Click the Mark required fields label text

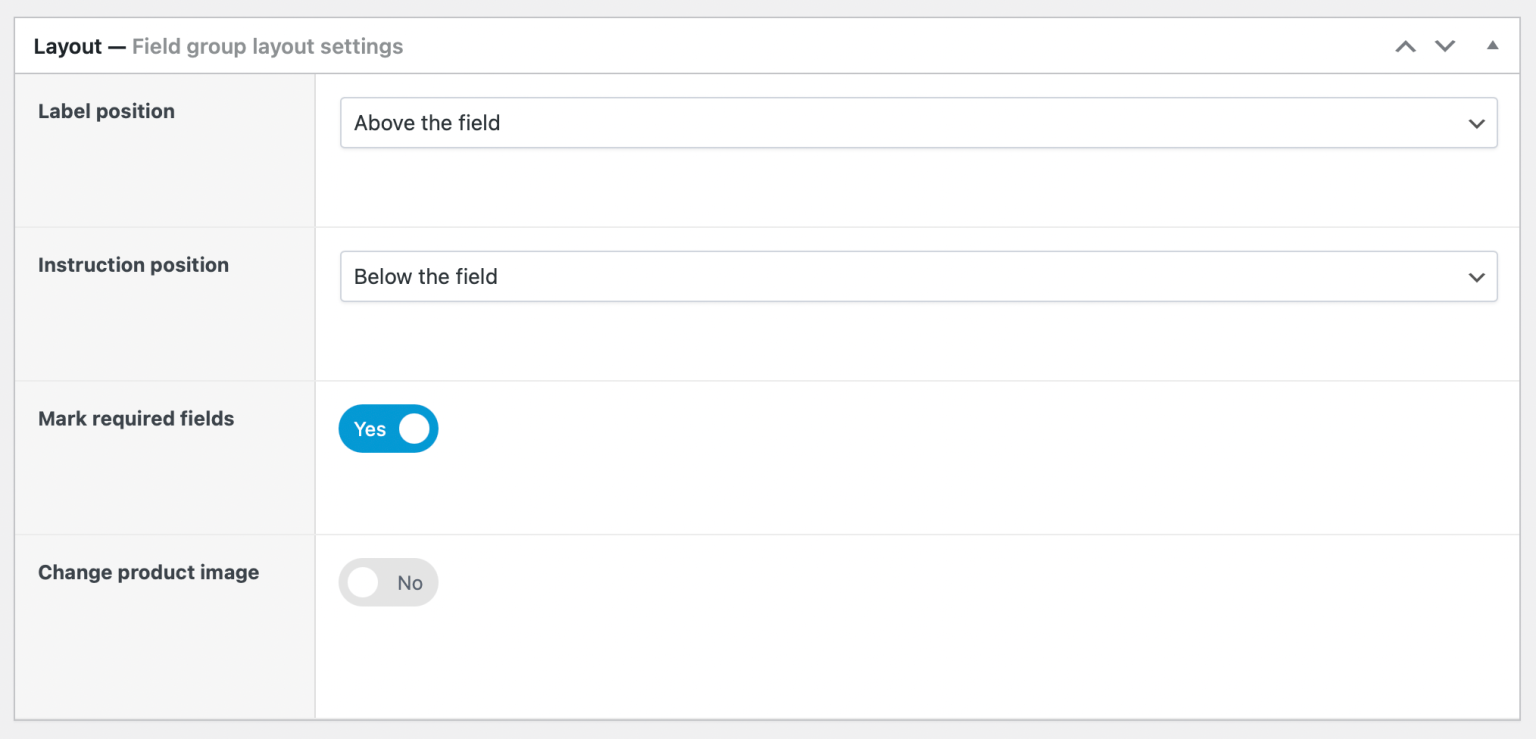pyautogui.click(x=136, y=418)
